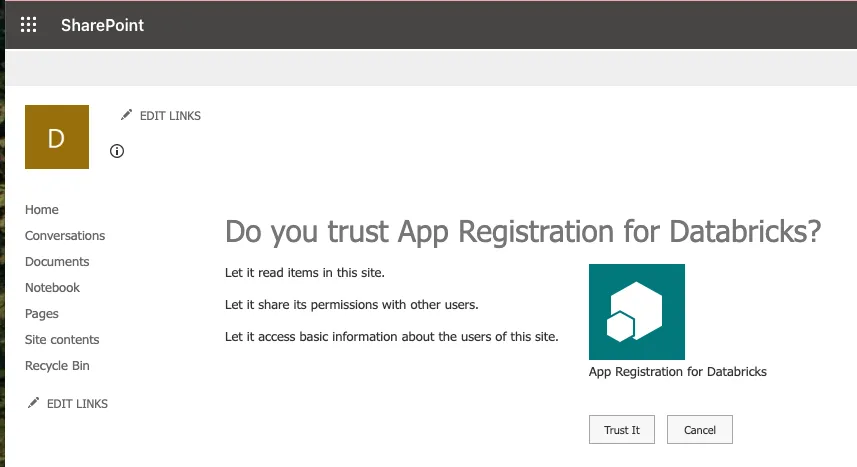Viewport: 857px width, 467px height.
Task: Click the pencil icon by the bottom EDIT LINKS
Action: coord(34,403)
